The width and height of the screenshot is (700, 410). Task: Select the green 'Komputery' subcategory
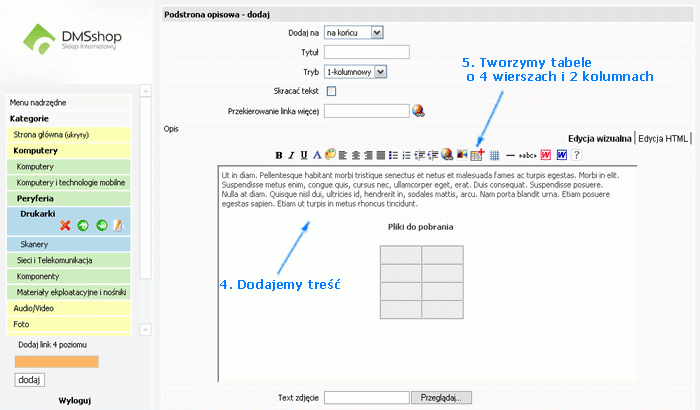tap(69, 167)
